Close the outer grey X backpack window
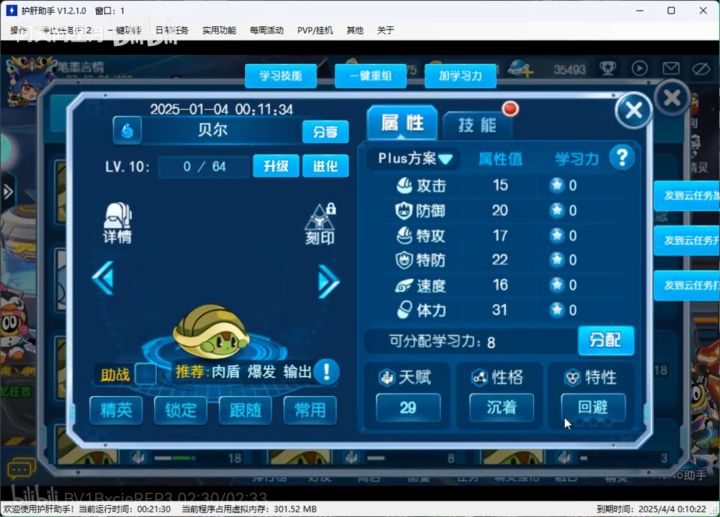This screenshot has width=720, height=517. pyautogui.click(x=672, y=97)
